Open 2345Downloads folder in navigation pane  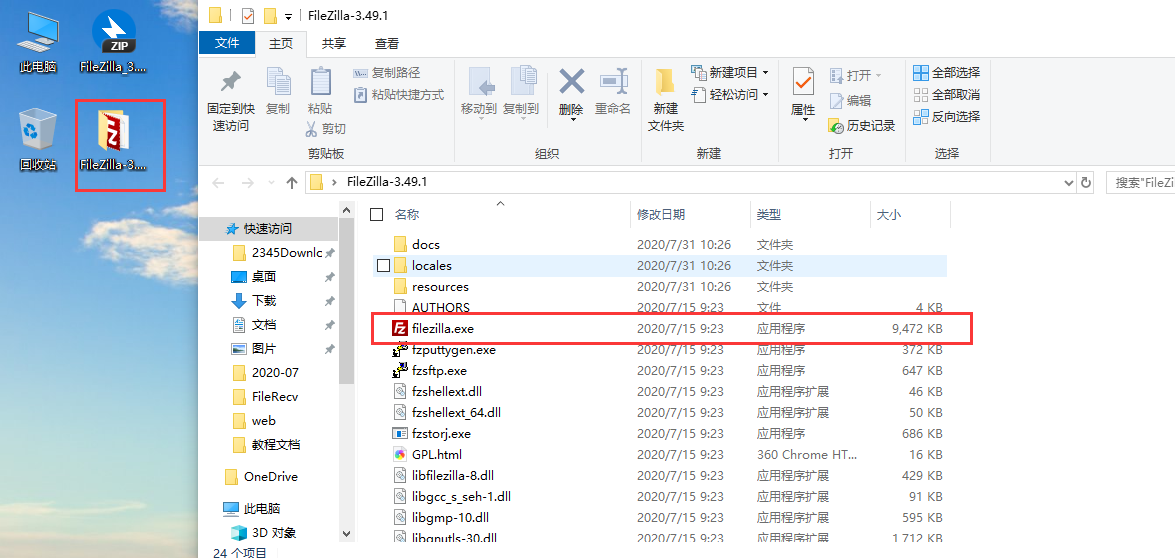click(277, 252)
